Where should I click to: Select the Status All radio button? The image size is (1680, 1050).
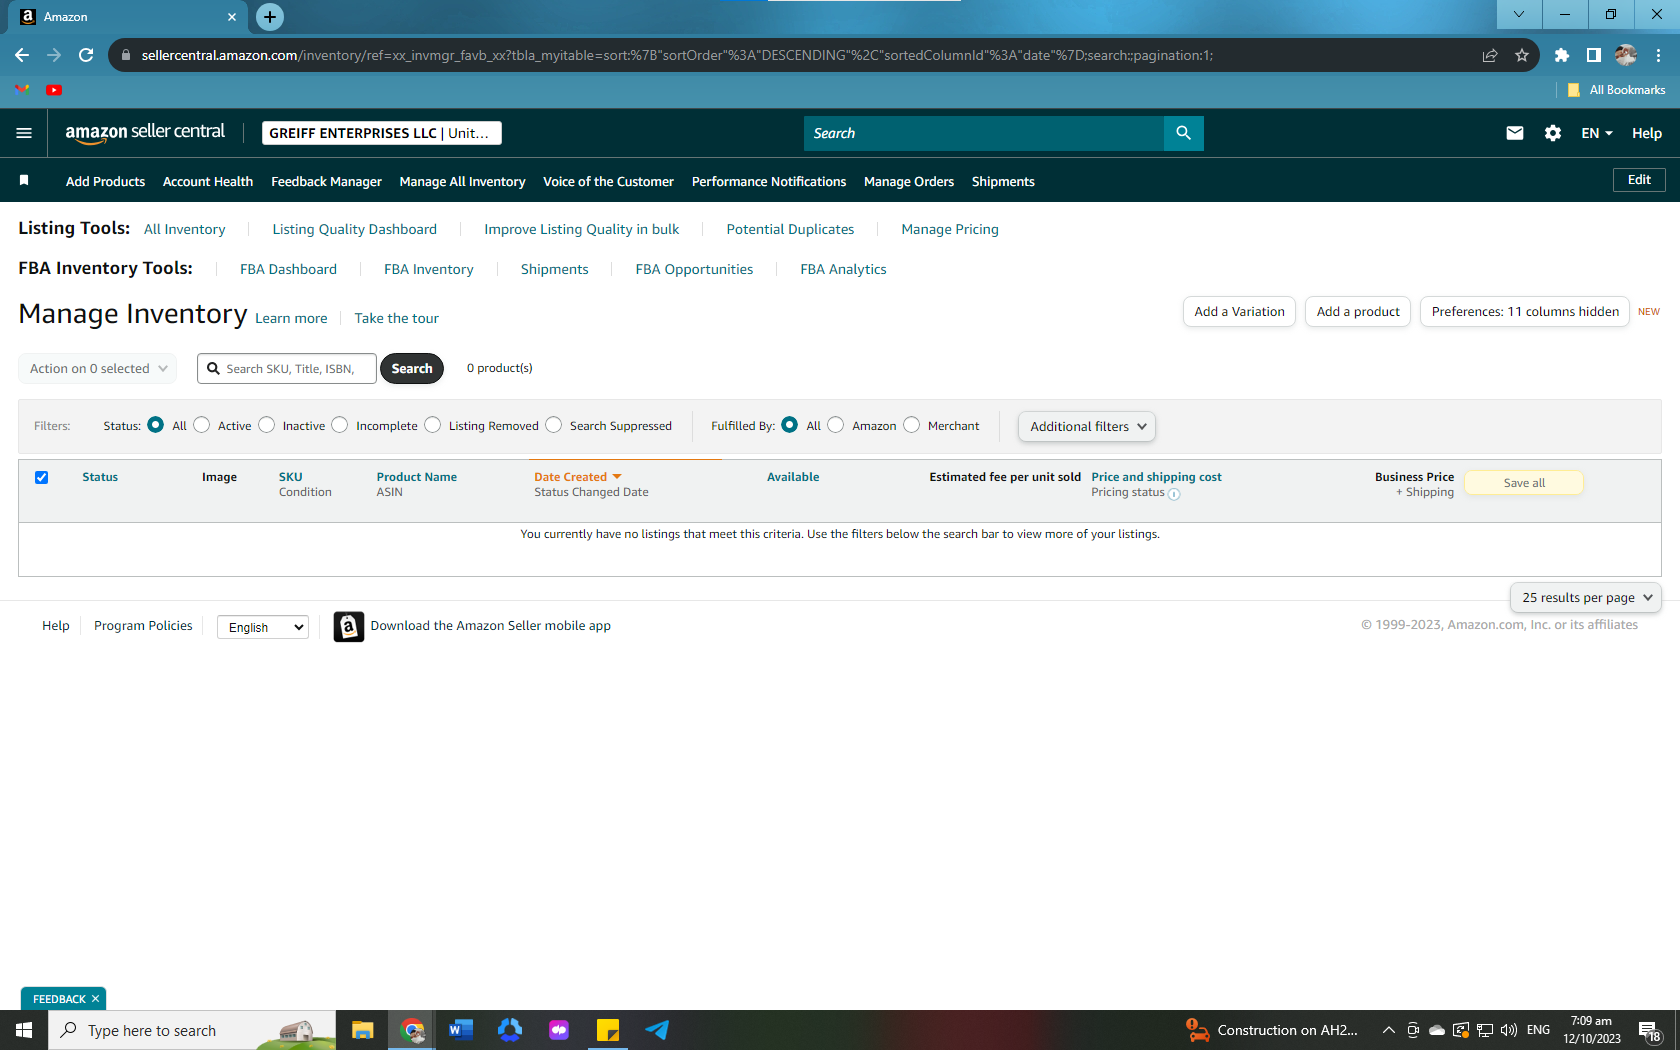[x=155, y=425]
